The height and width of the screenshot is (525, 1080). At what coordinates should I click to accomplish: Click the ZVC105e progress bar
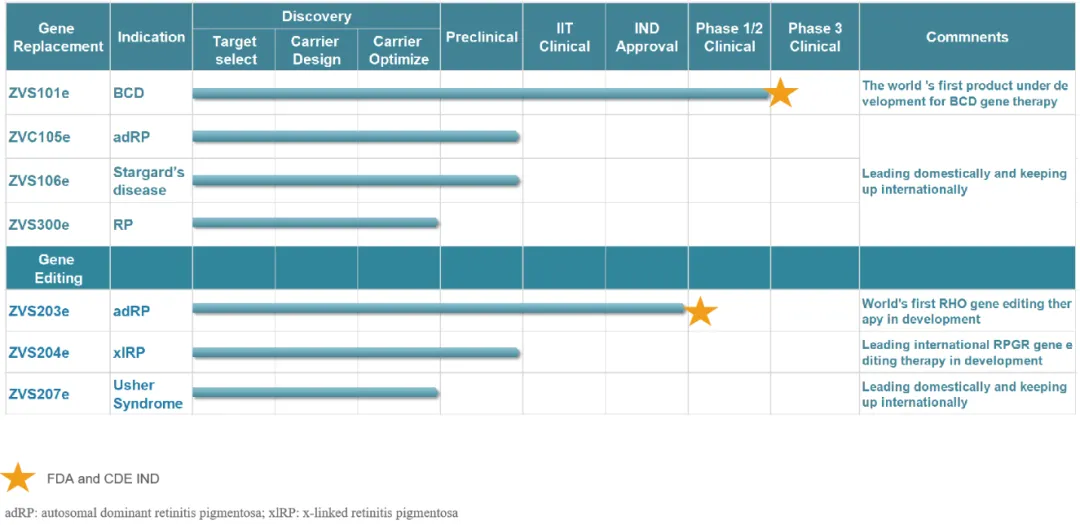pyautogui.click(x=355, y=137)
